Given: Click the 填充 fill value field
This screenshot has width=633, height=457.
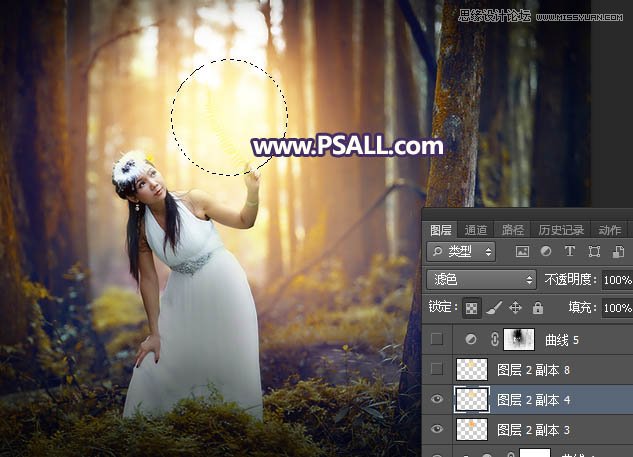Looking at the screenshot, I should pos(617,308).
